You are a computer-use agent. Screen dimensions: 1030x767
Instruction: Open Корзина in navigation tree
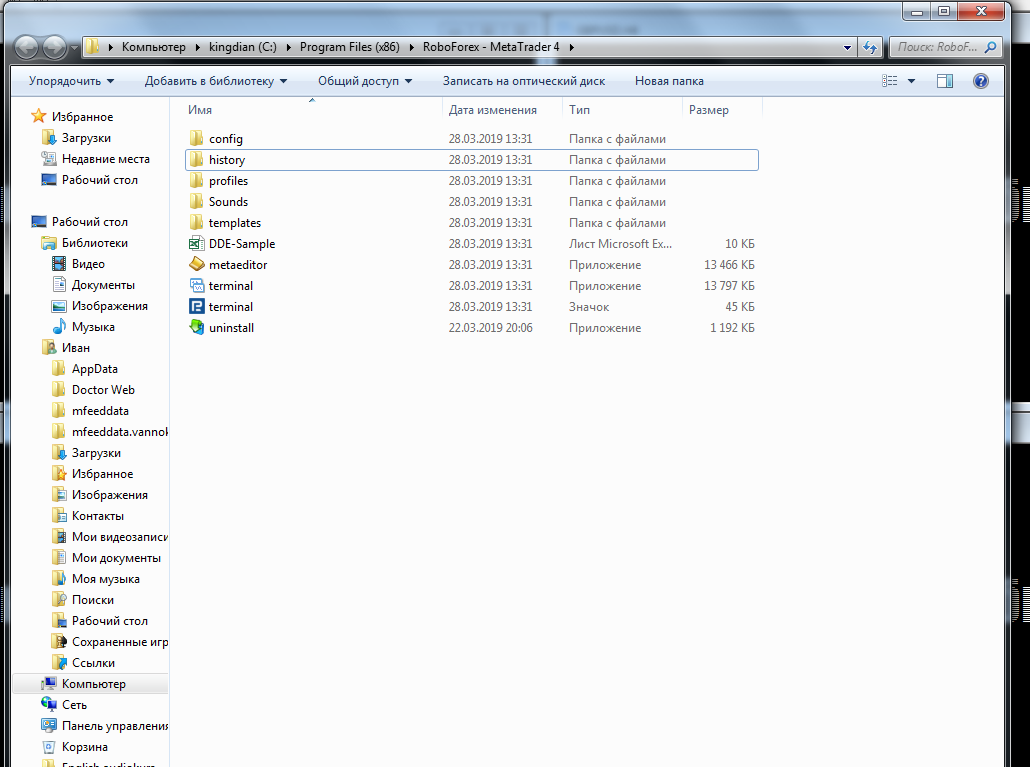(85, 747)
